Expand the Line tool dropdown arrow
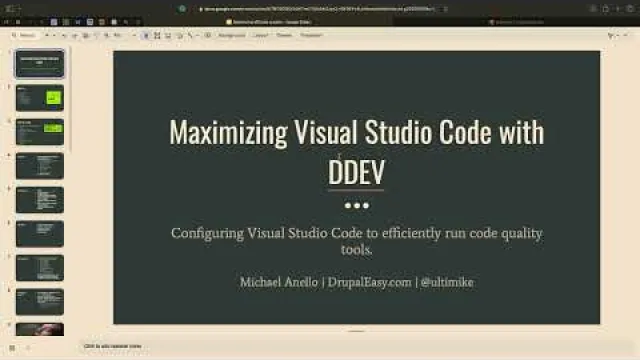The width and height of the screenshot is (640, 360). pyautogui.click(x=197, y=36)
